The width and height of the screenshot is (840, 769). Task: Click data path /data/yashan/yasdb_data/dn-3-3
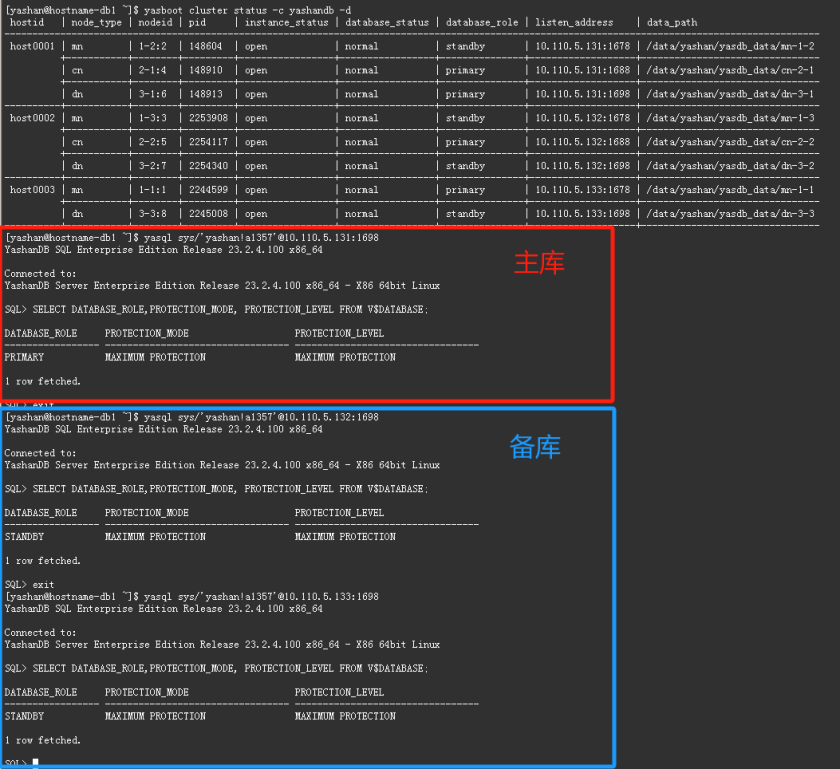pyautogui.click(x=731, y=213)
